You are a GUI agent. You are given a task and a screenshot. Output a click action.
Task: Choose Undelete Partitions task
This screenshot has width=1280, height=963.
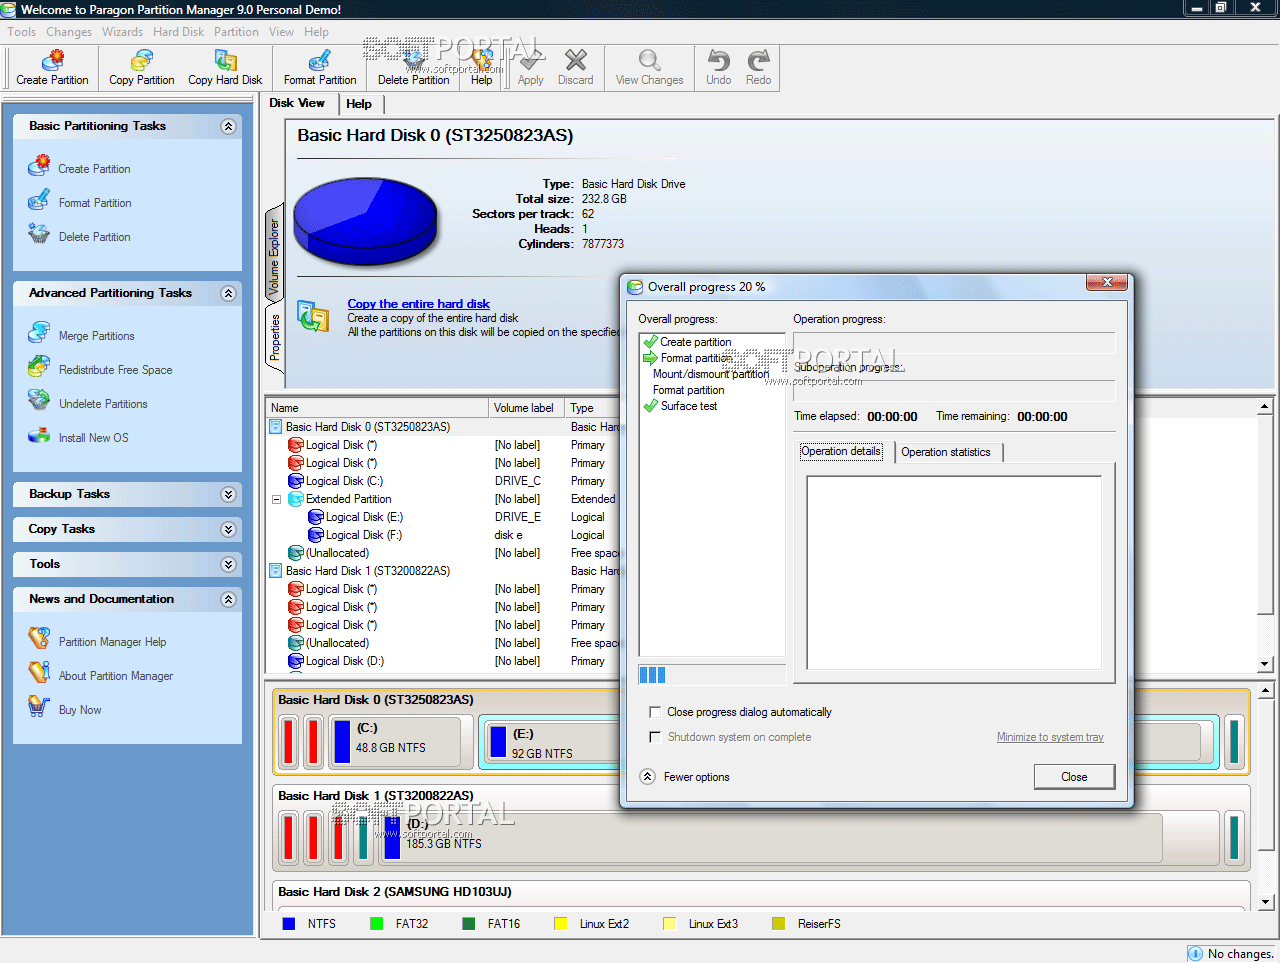point(103,404)
